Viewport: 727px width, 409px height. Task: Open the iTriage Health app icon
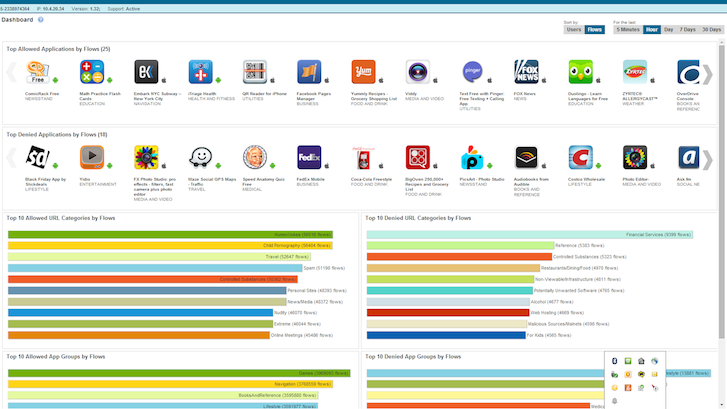point(200,72)
